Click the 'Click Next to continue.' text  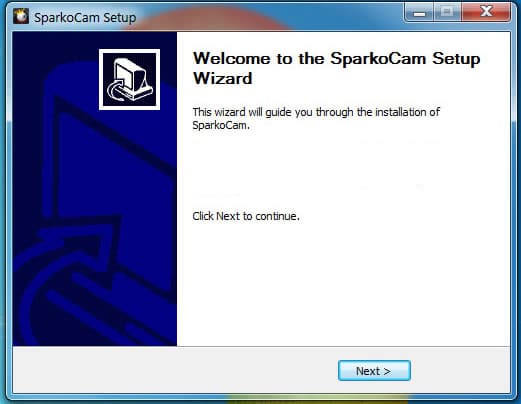tap(246, 216)
